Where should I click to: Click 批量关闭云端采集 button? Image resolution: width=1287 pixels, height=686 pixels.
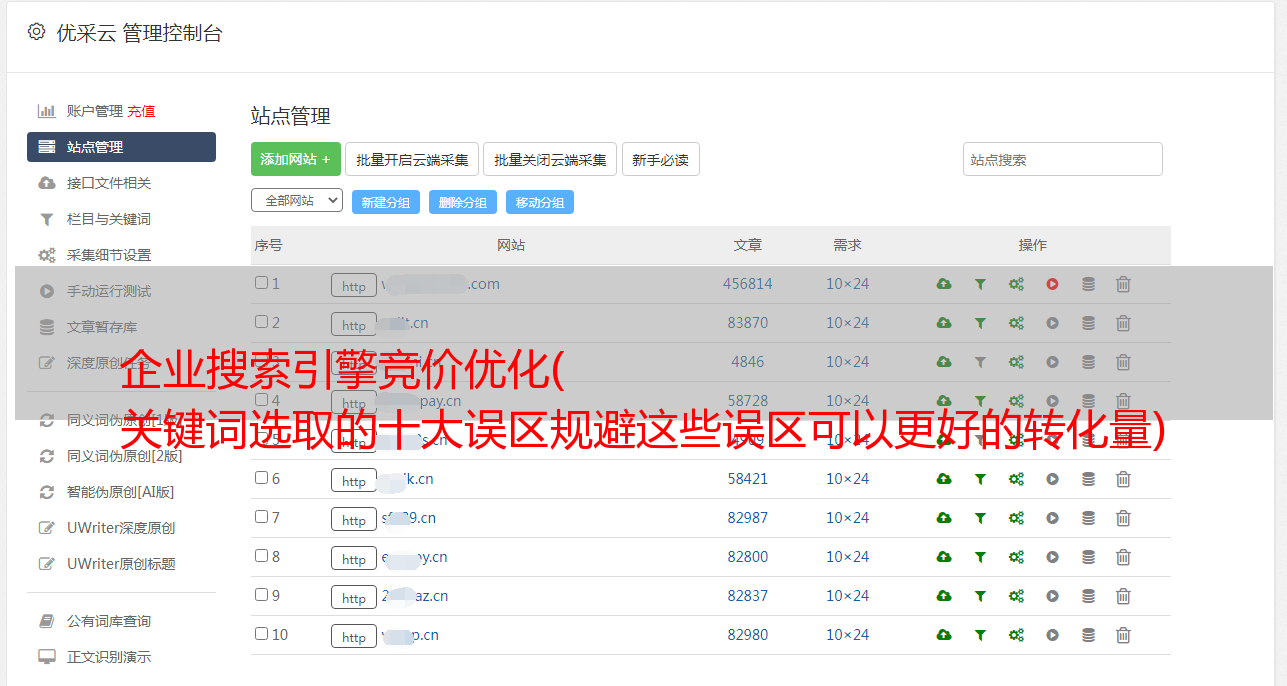[x=550, y=159]
